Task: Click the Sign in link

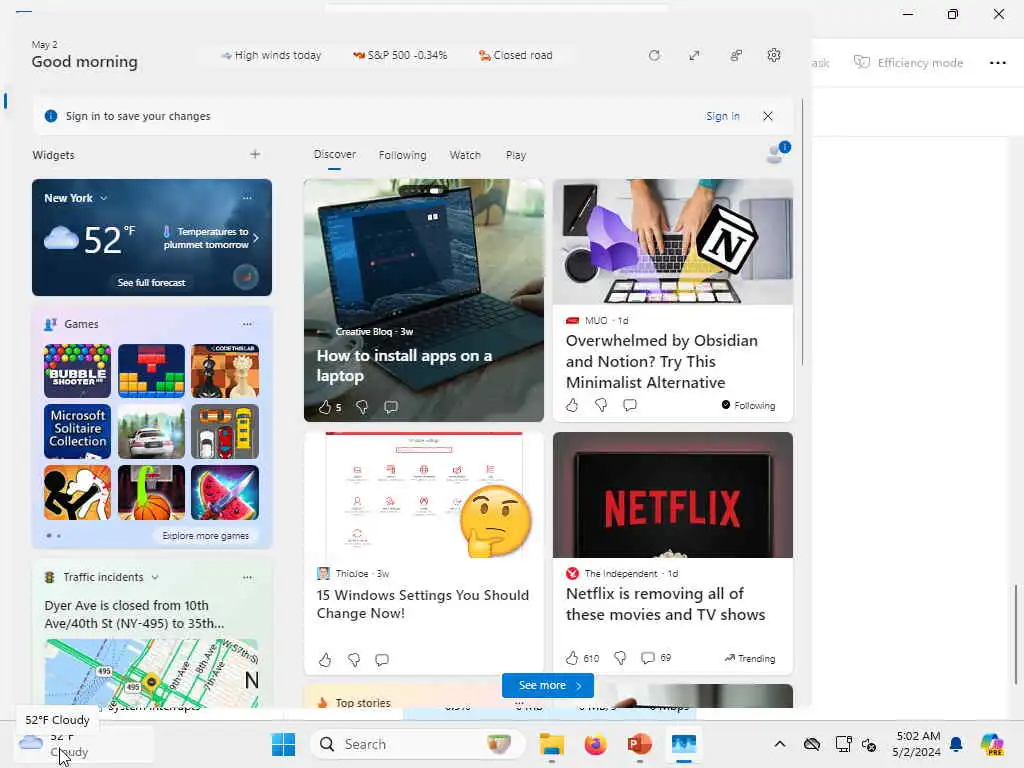Action: pos(722,116)
